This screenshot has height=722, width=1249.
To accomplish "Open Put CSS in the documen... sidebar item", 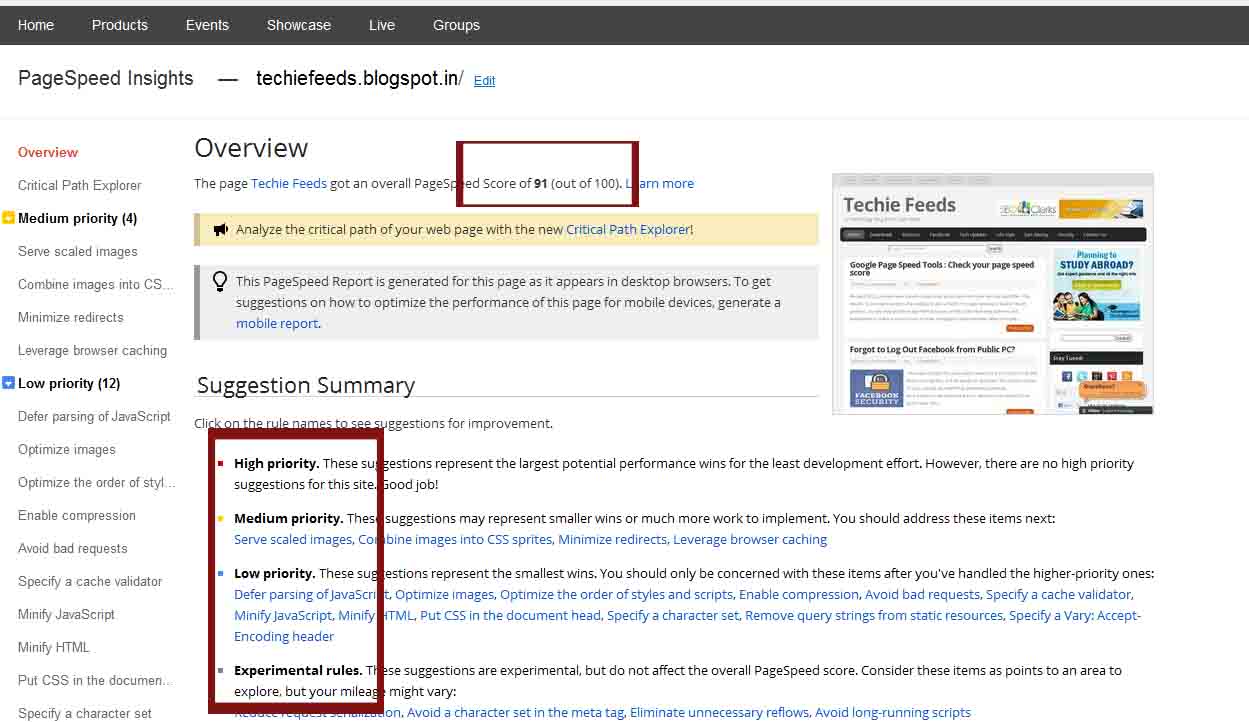I will click(x=95, y=680).
